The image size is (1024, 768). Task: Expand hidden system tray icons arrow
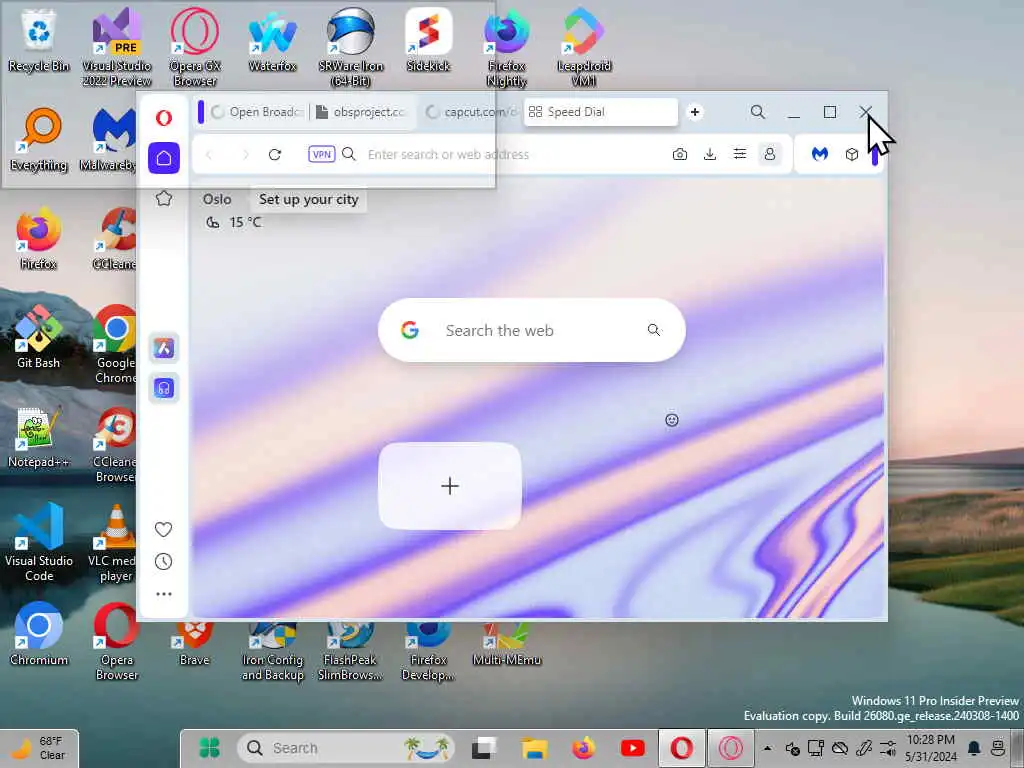click(767, 748)
